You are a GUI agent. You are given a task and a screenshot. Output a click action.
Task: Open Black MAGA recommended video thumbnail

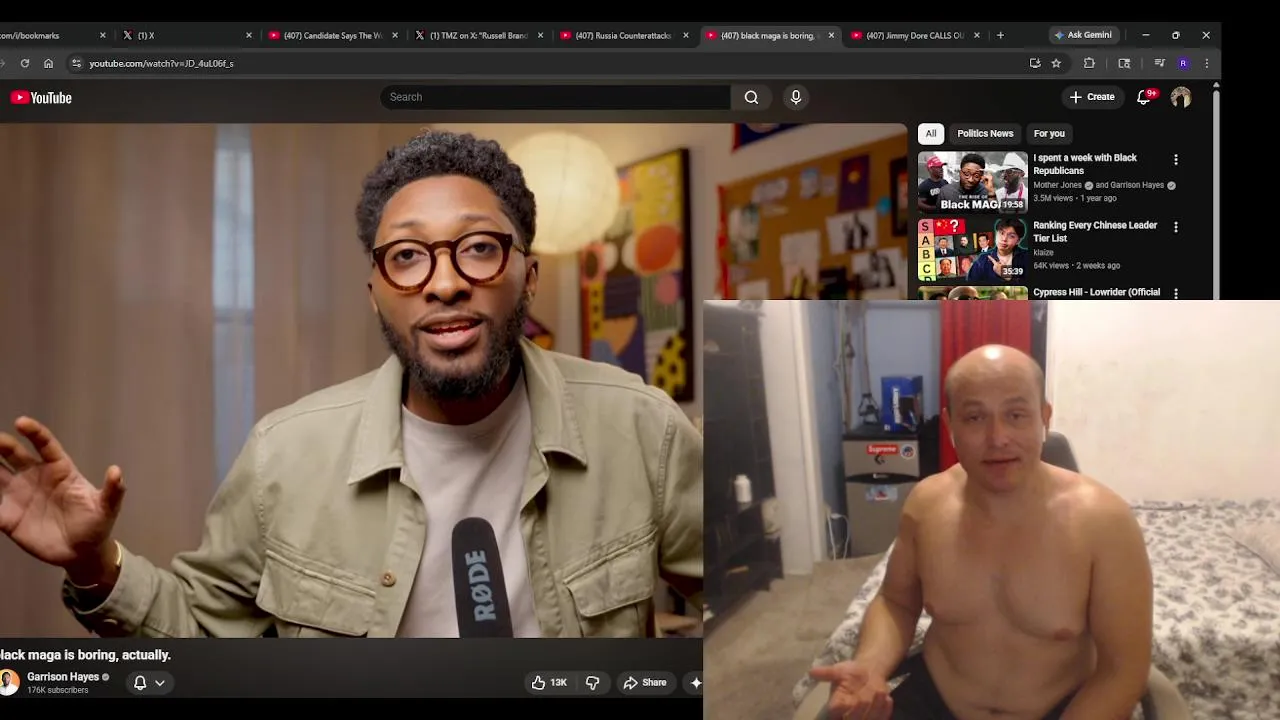(x=973, y=182)
